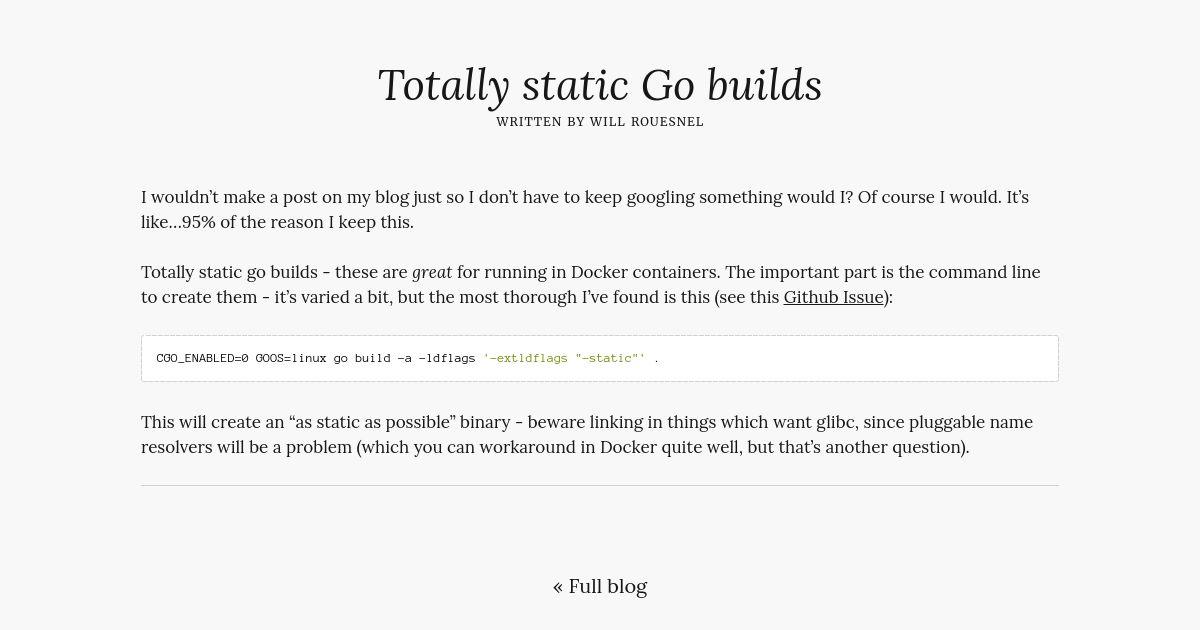Click the "95%" text in intro

click(199, 222)
